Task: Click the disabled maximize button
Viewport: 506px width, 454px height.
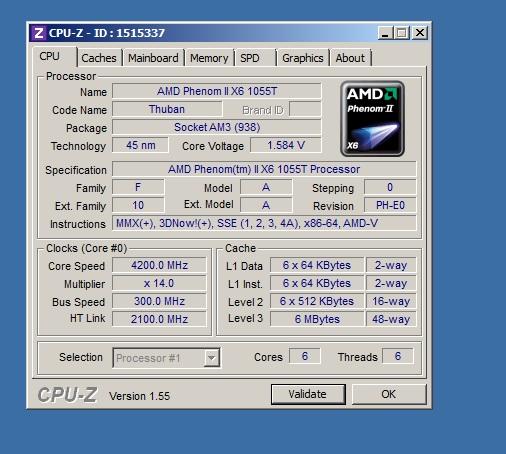Action: [402, 33]
